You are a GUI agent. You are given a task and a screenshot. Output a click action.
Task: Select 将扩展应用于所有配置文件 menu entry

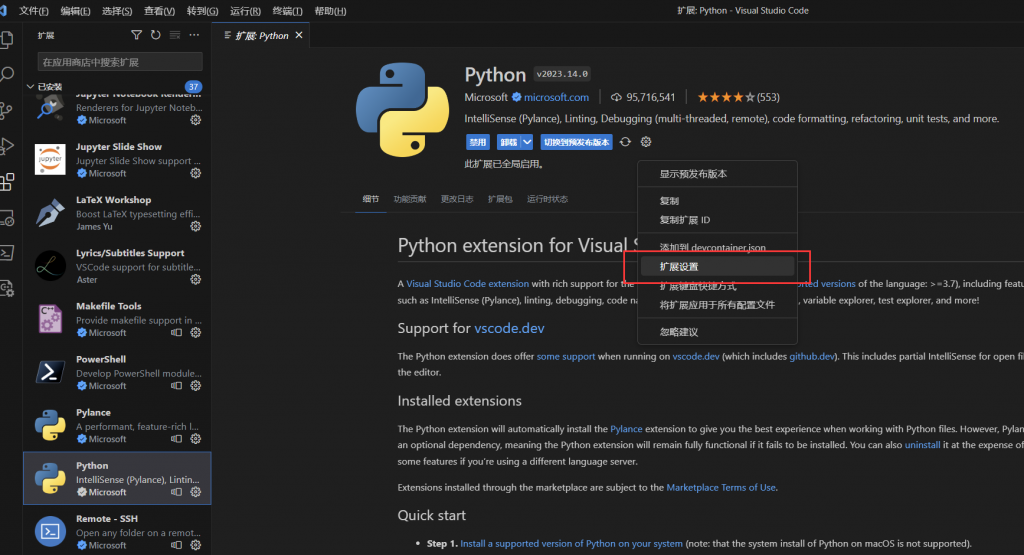717,305
